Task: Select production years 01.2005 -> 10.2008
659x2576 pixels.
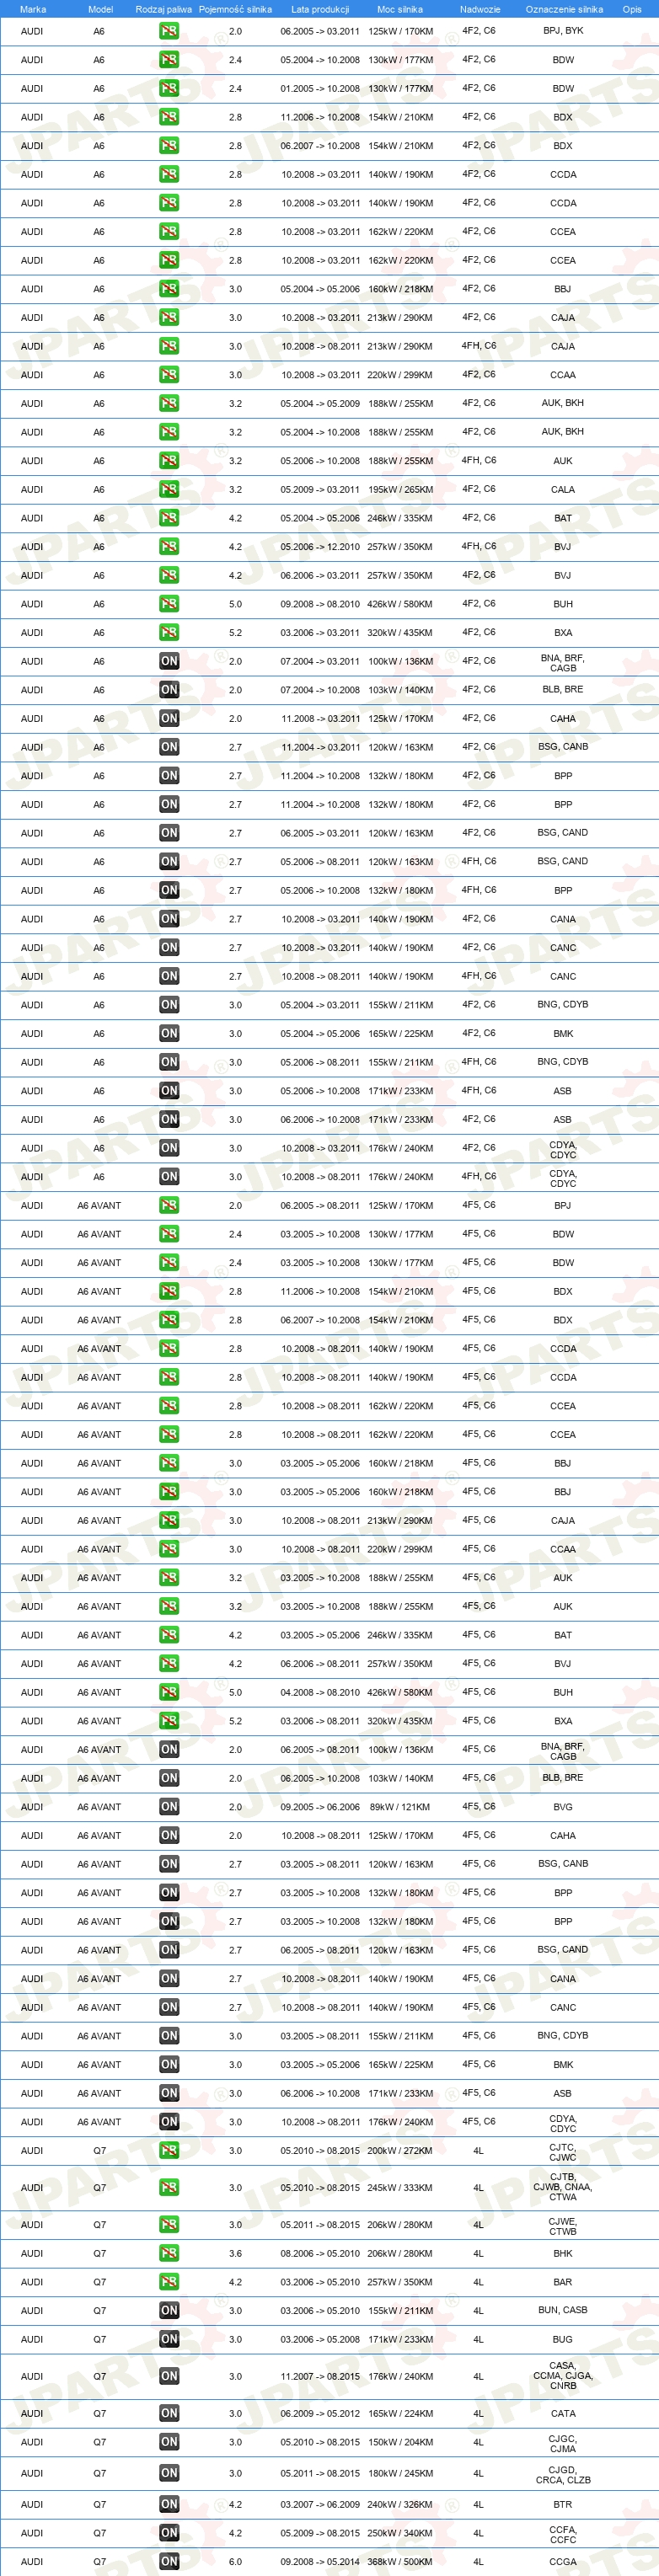Action: pyautogui.click(x=320, y=89)
